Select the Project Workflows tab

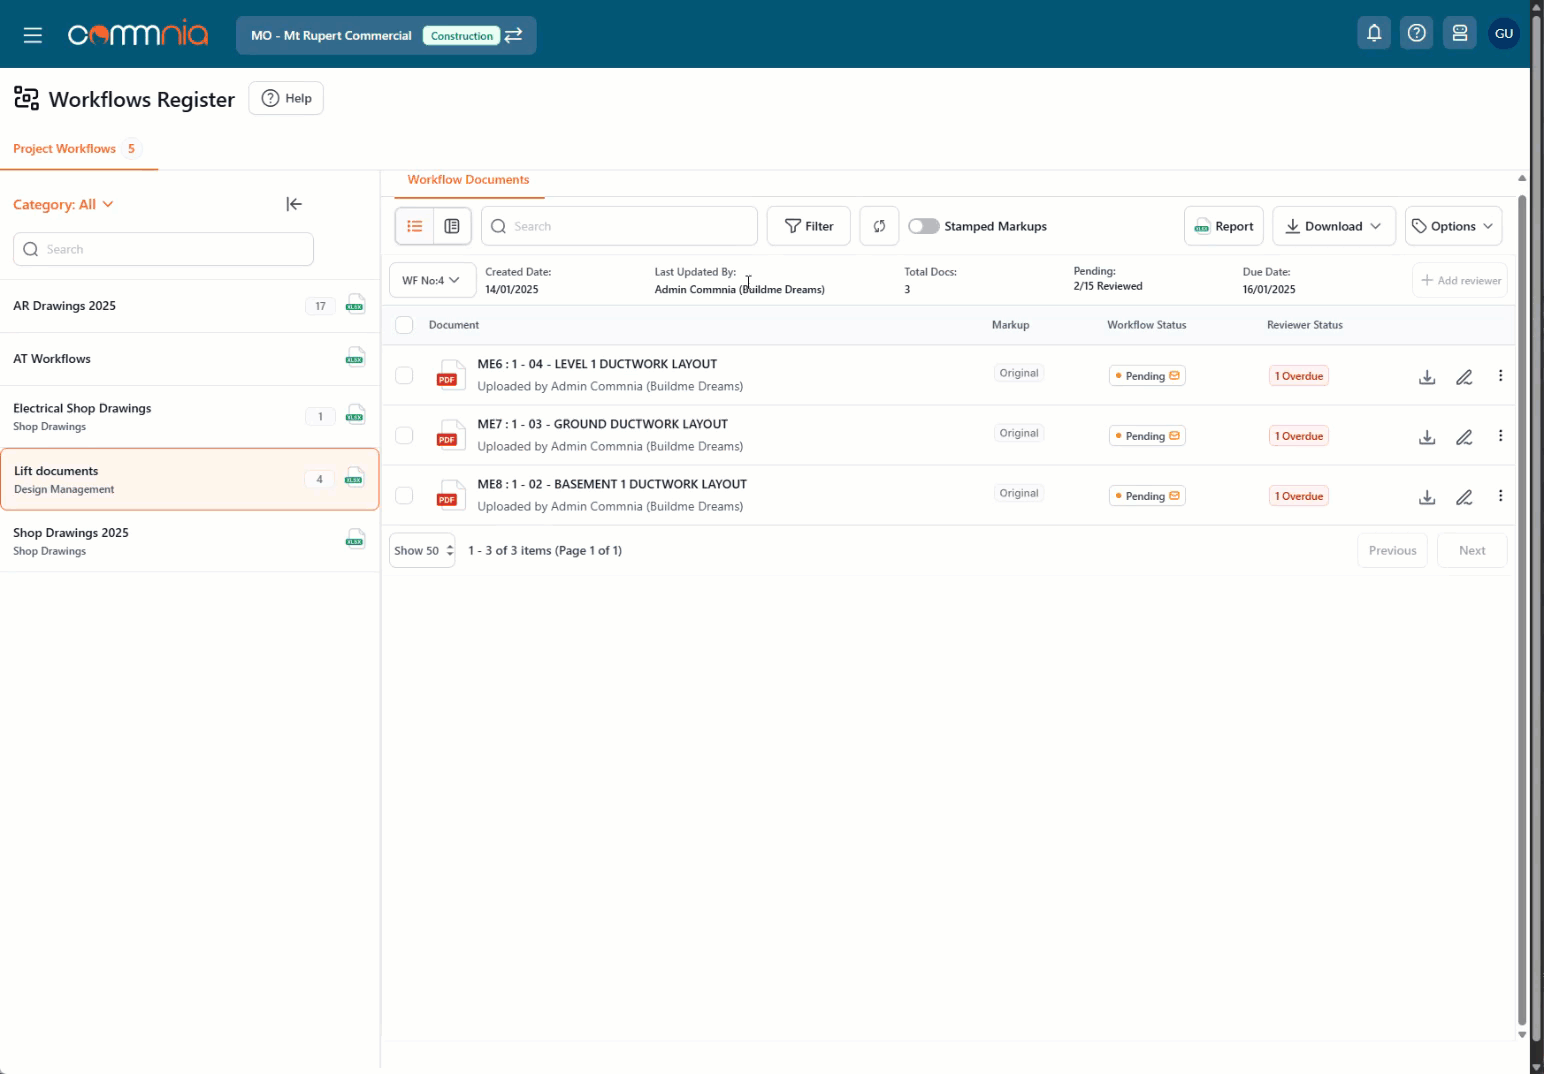click(x=65, y=149)
